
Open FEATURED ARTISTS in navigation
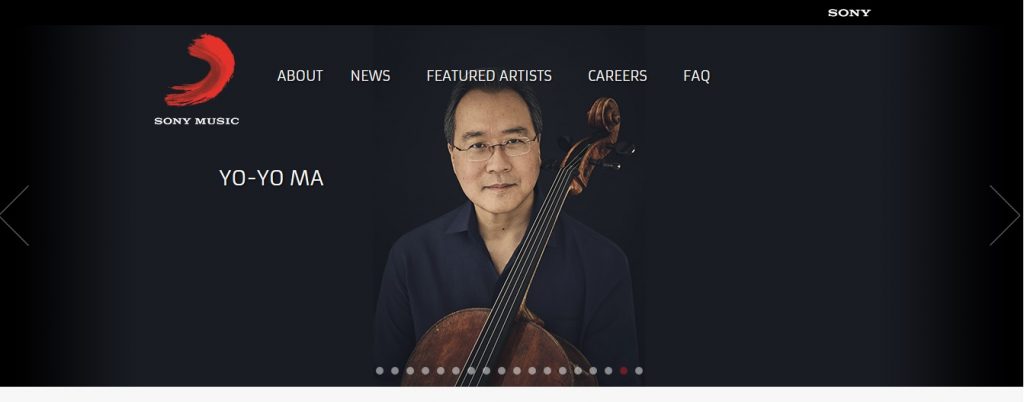click(x=489, y=76)
